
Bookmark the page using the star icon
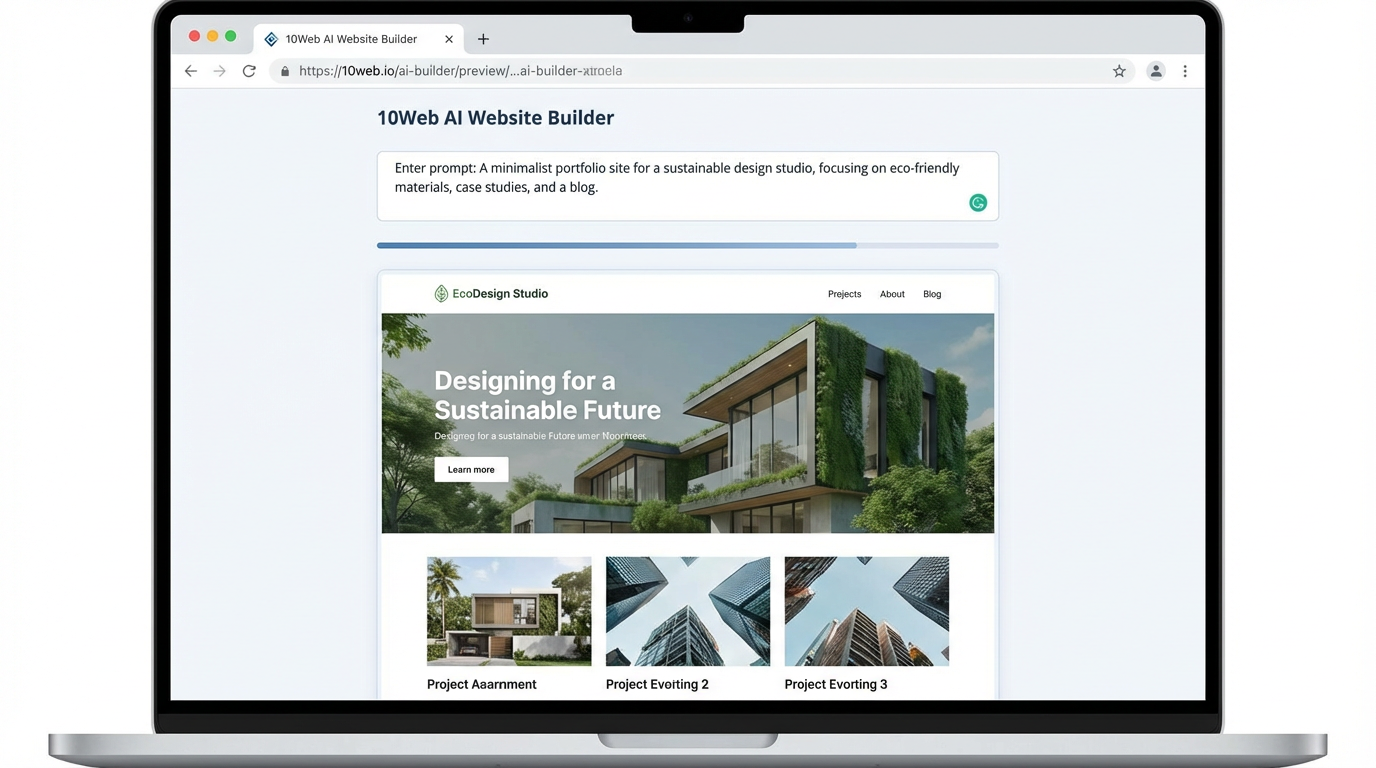click(x=1119, y=70)
